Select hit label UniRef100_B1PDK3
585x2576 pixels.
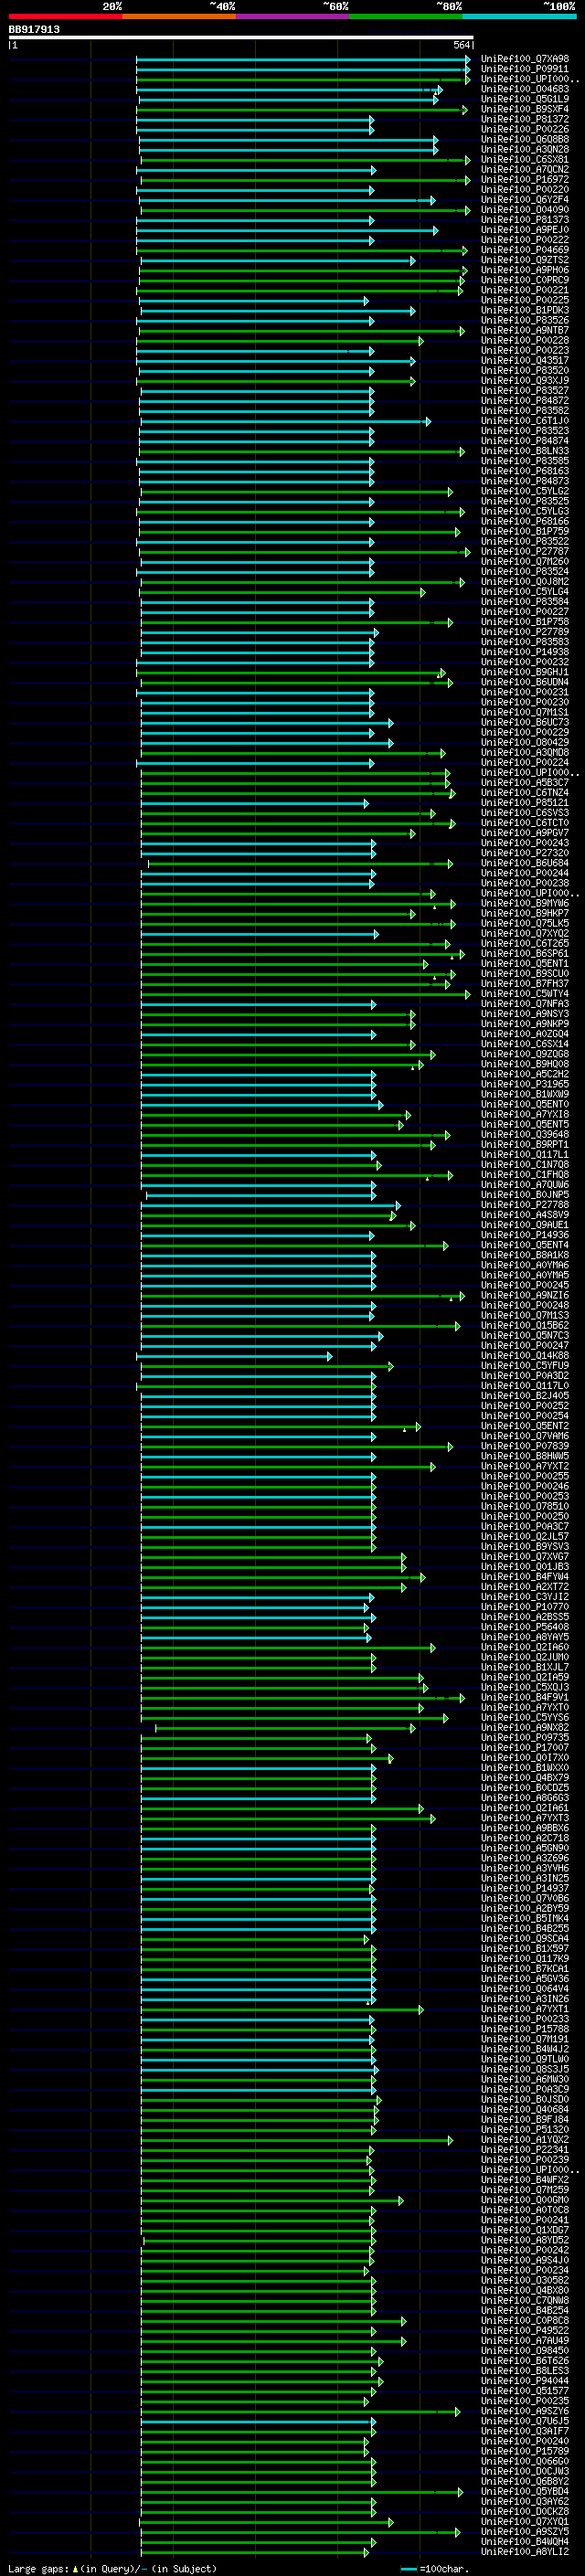click(525, 310)
